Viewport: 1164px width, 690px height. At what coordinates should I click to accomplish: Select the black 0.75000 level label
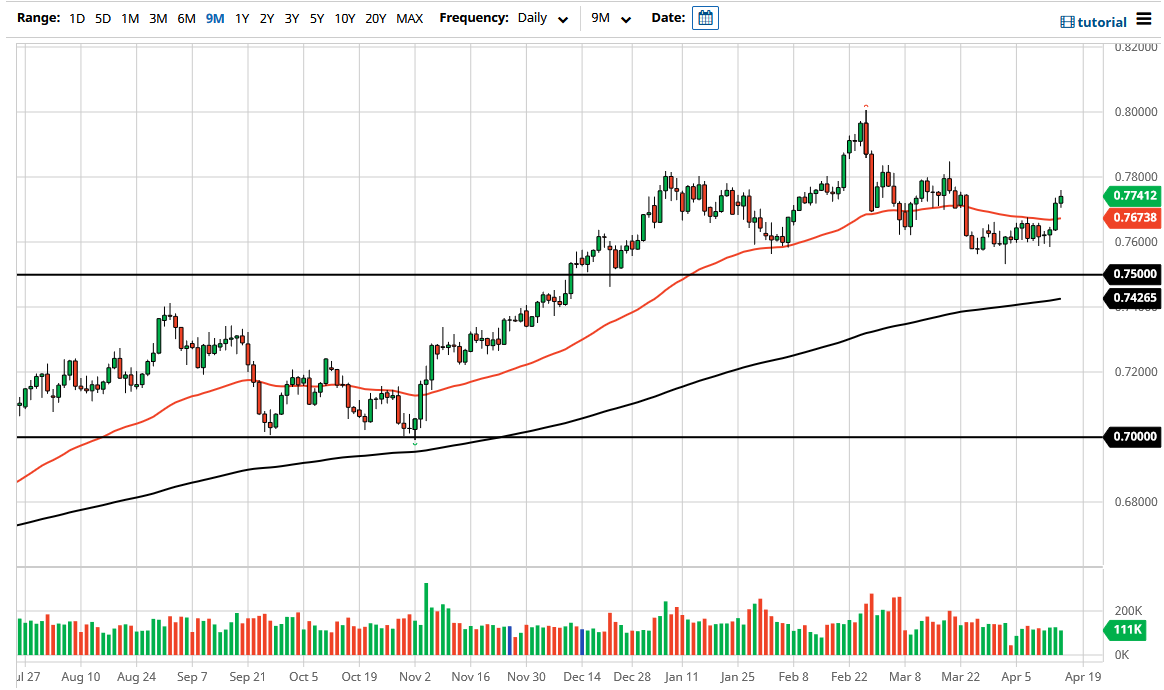[x=1134, y=273]
